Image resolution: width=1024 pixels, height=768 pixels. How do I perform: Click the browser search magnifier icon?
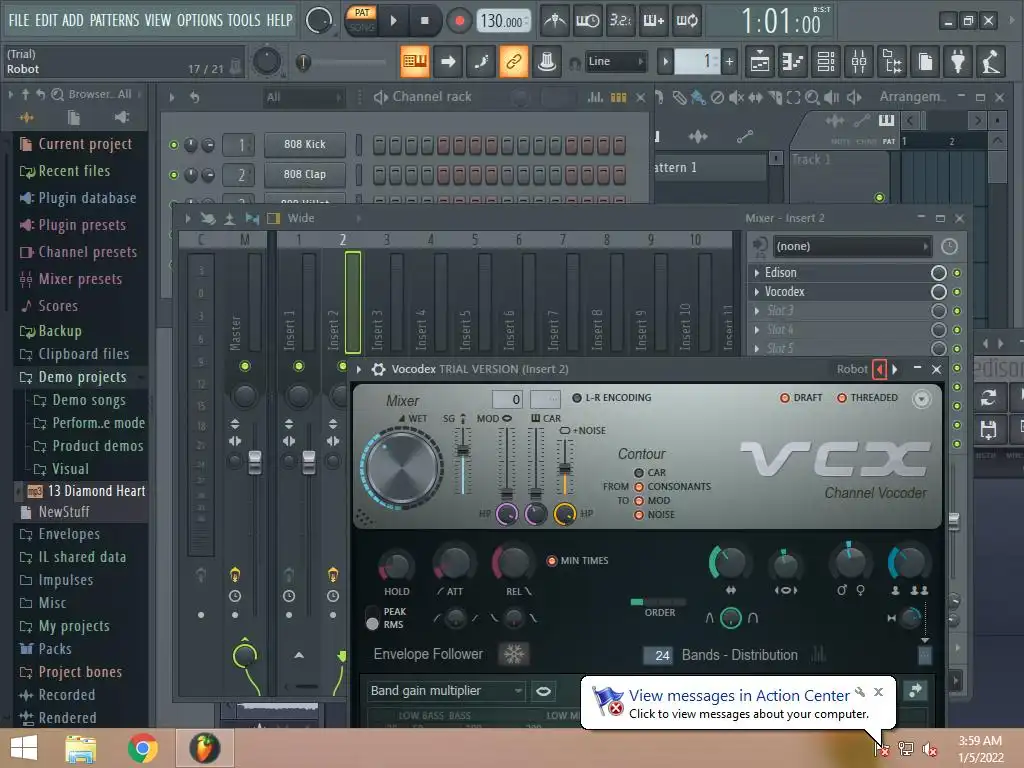tap(57, 95)
